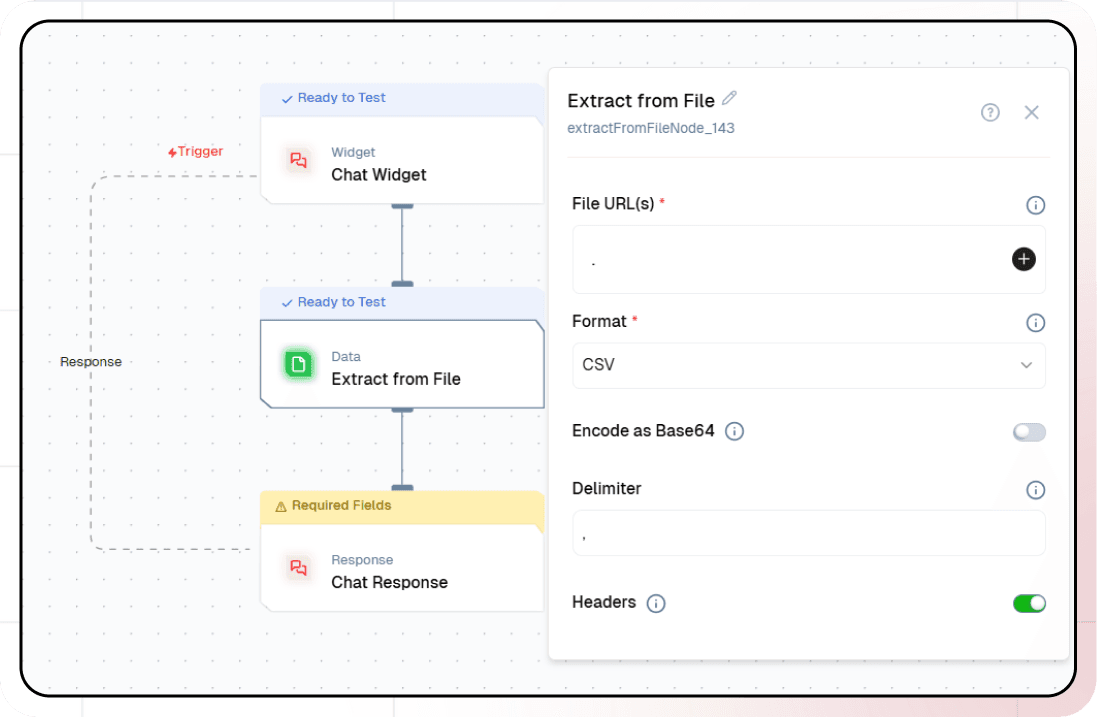Screen dimensions: 1097x717
Task: Select the Chat Widget node icon
Action: [297, 159]
